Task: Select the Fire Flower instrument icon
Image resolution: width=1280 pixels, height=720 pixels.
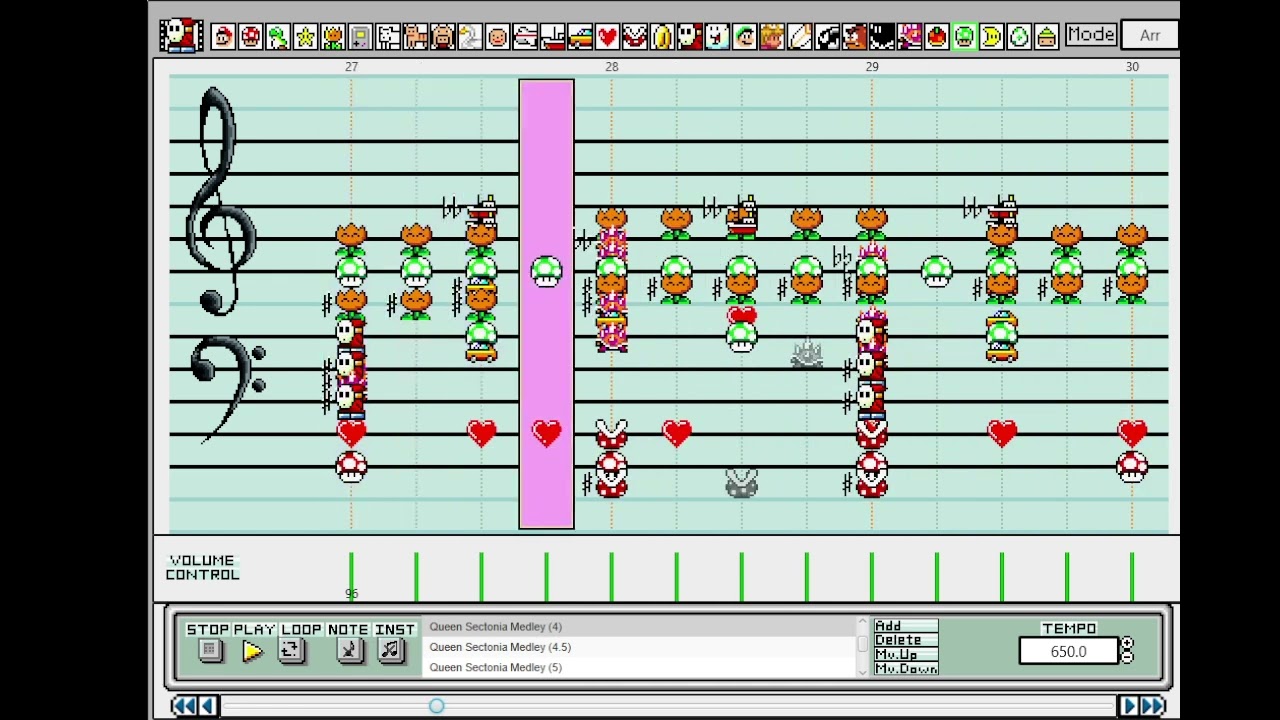Action: (x=333, y=36)
